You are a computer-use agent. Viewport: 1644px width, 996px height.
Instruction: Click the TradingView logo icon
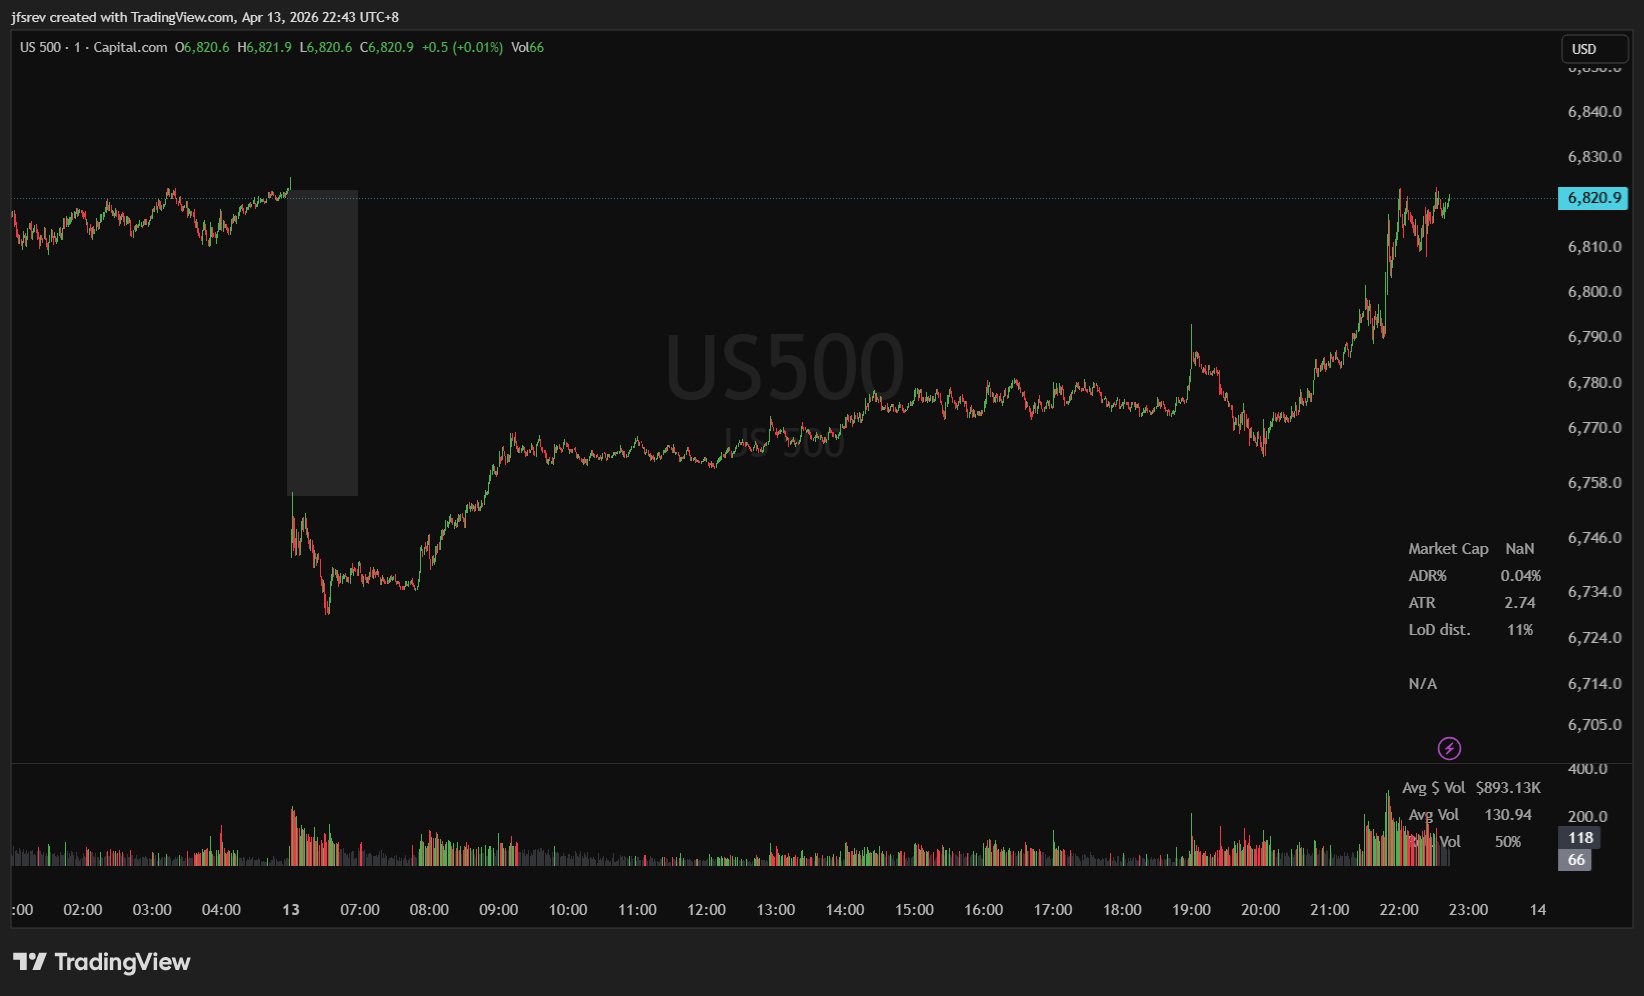point(30,962)
